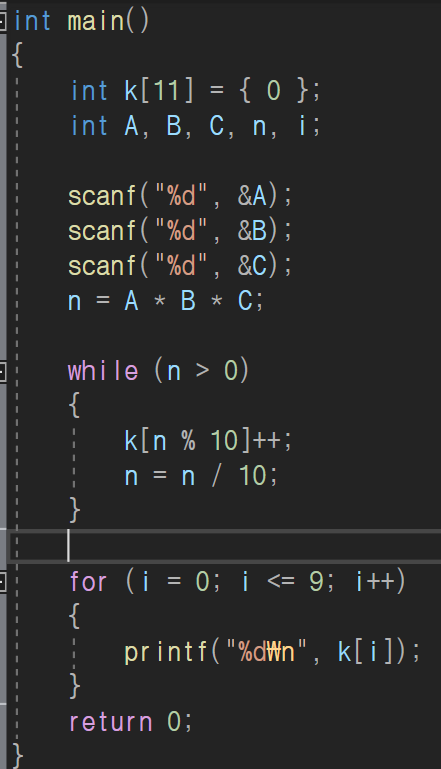This screenshot has width=441, height=769.
Task: Click the line 'int A, B, C, n, i;'
Action: [x=196, y=127]
